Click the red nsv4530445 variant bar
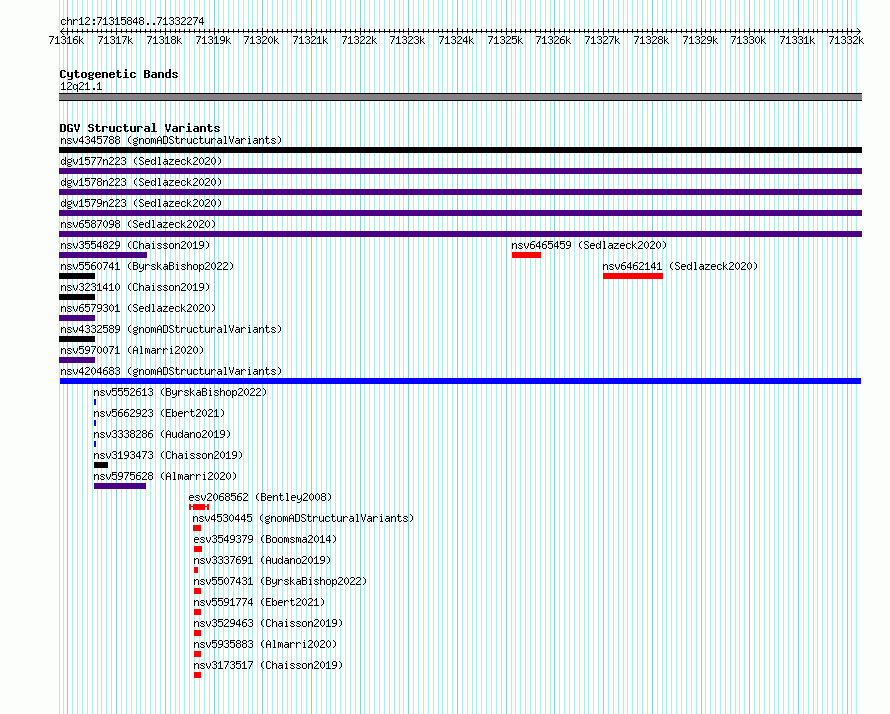This screenshot has height=714, width=890. [x=197, y=528]
